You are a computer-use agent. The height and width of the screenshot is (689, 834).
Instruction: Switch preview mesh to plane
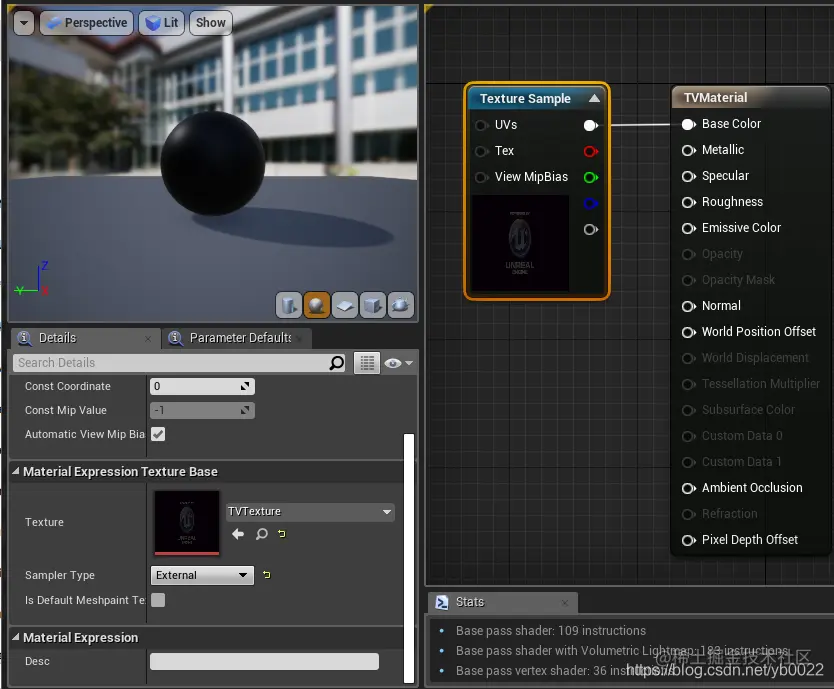[x=345, y=305]
